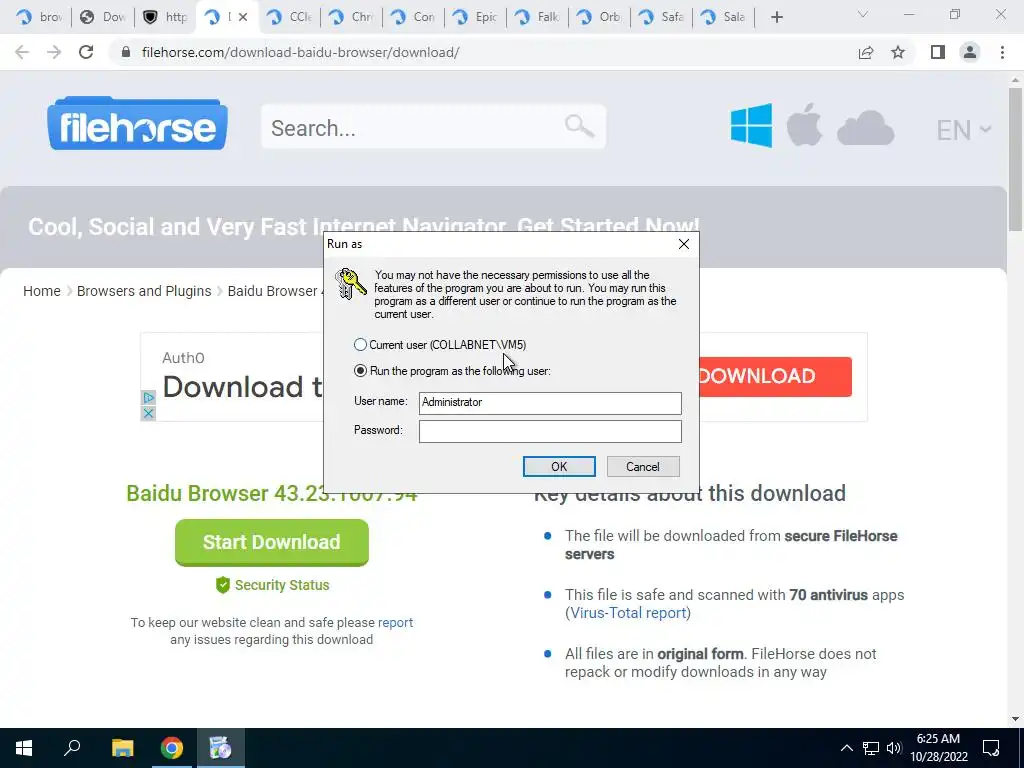
Task: Switch to the 'Sala' tab
Action: point(724,18)
